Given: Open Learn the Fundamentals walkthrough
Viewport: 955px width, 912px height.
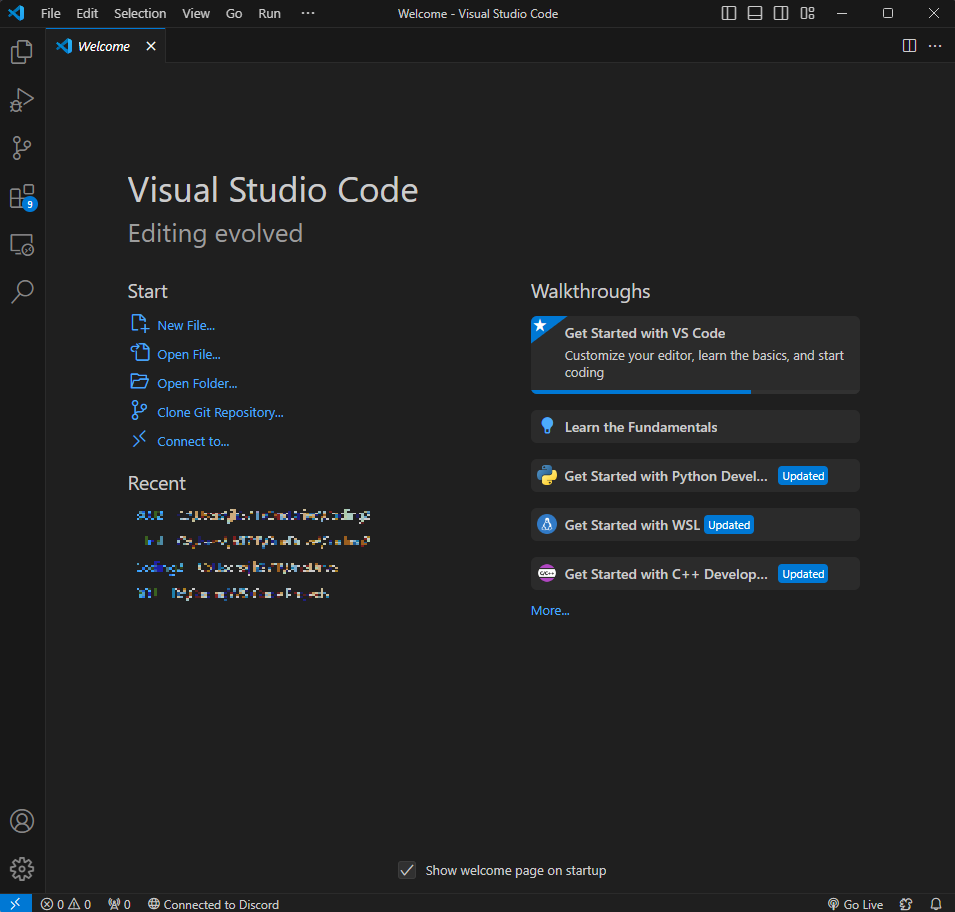Looking at the screenshot, I should (x=695, y=427).
